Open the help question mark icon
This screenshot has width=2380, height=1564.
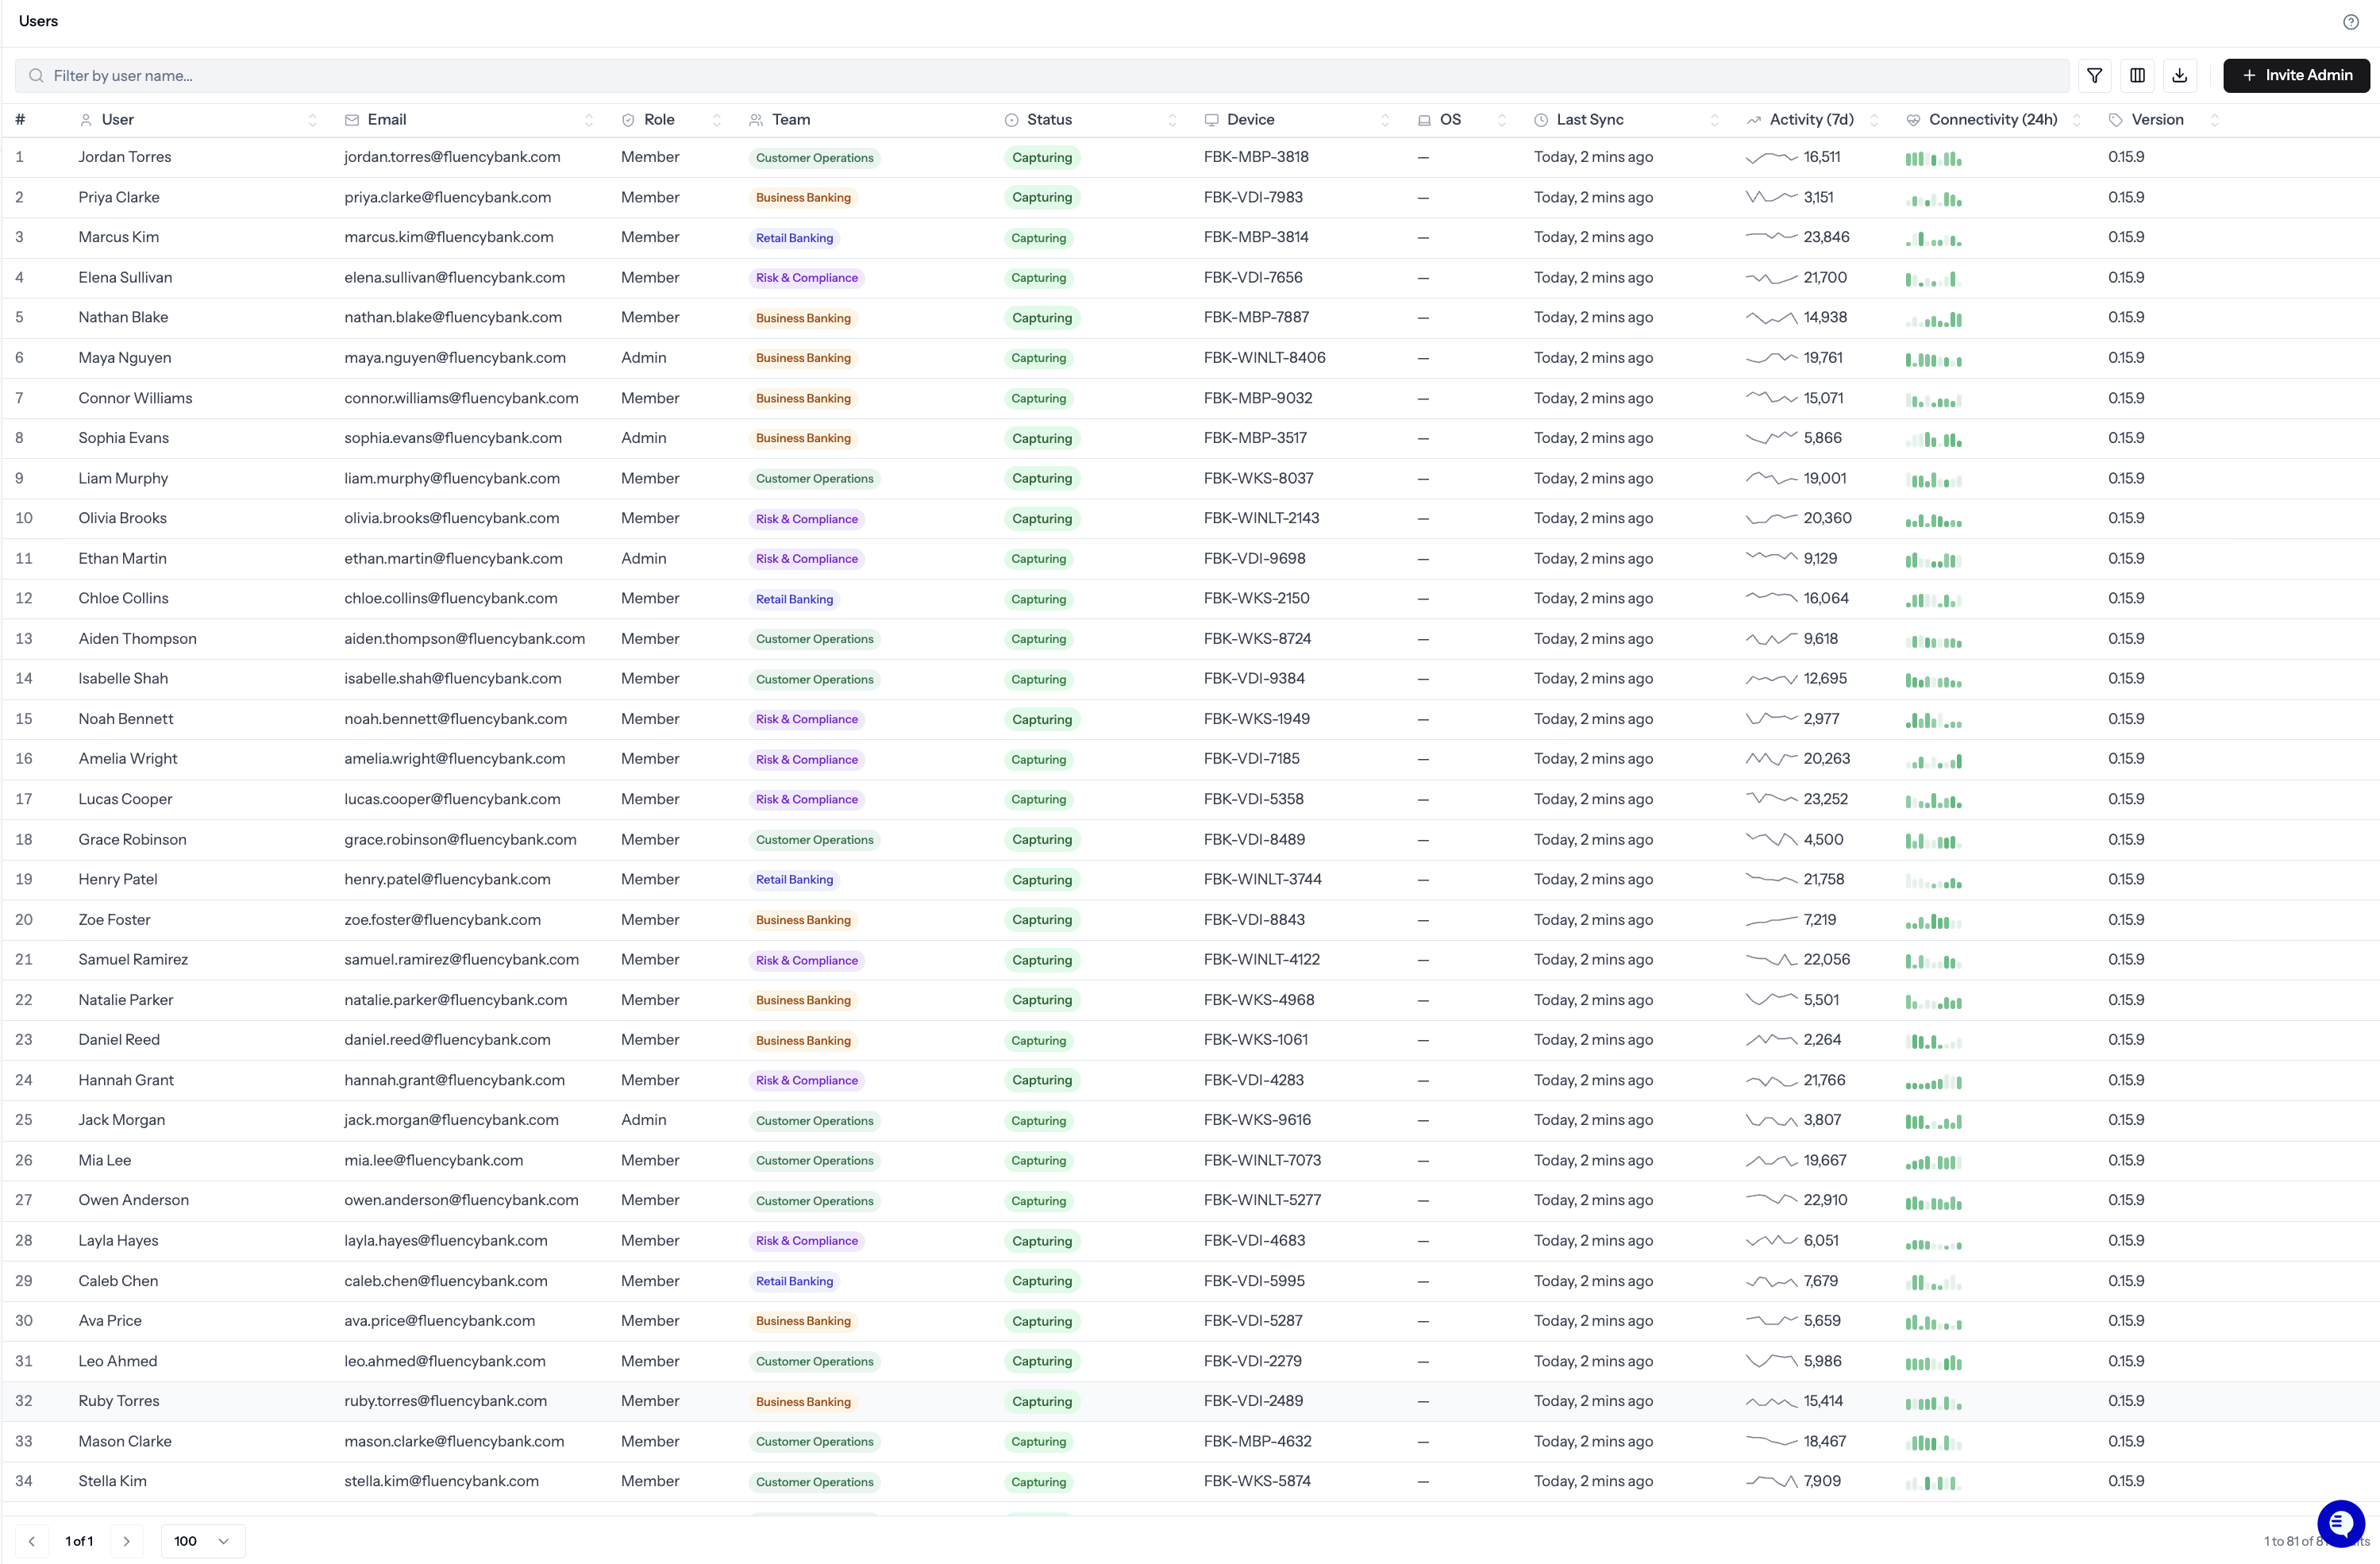(2351, 22)
